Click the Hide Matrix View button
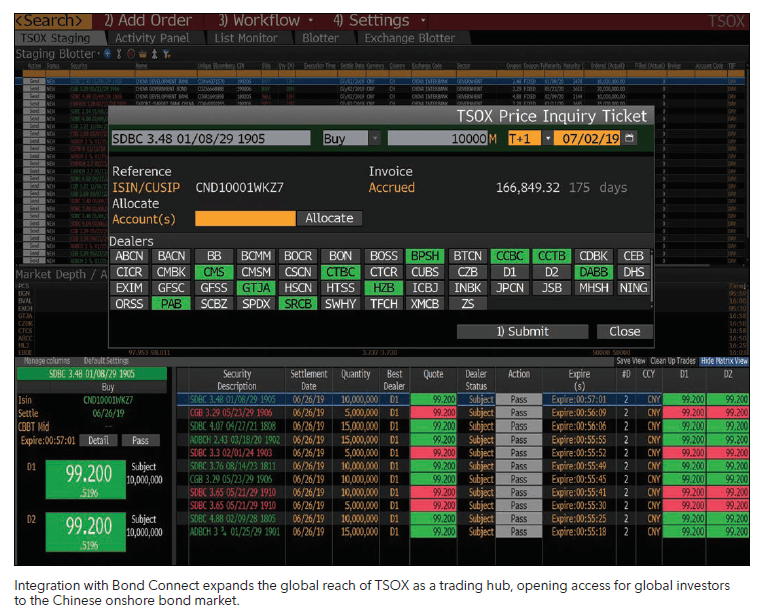The height and width of the screenshot is (614, 763). (724, 361)
